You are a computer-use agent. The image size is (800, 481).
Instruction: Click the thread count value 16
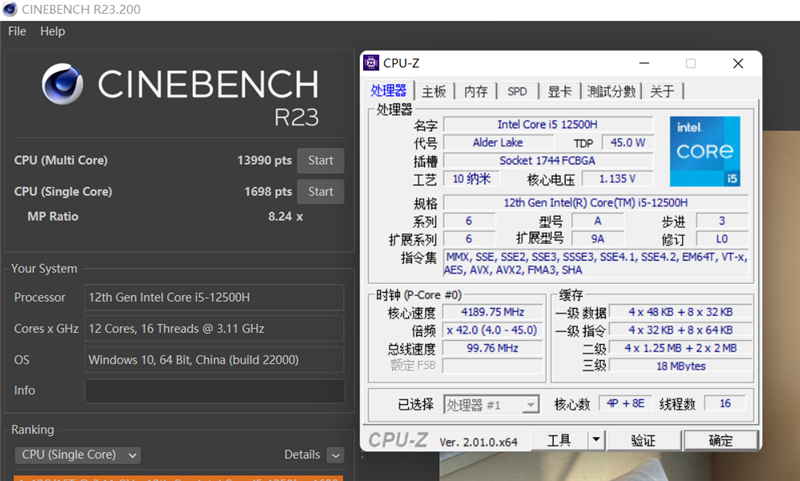(x=725, y=403)
